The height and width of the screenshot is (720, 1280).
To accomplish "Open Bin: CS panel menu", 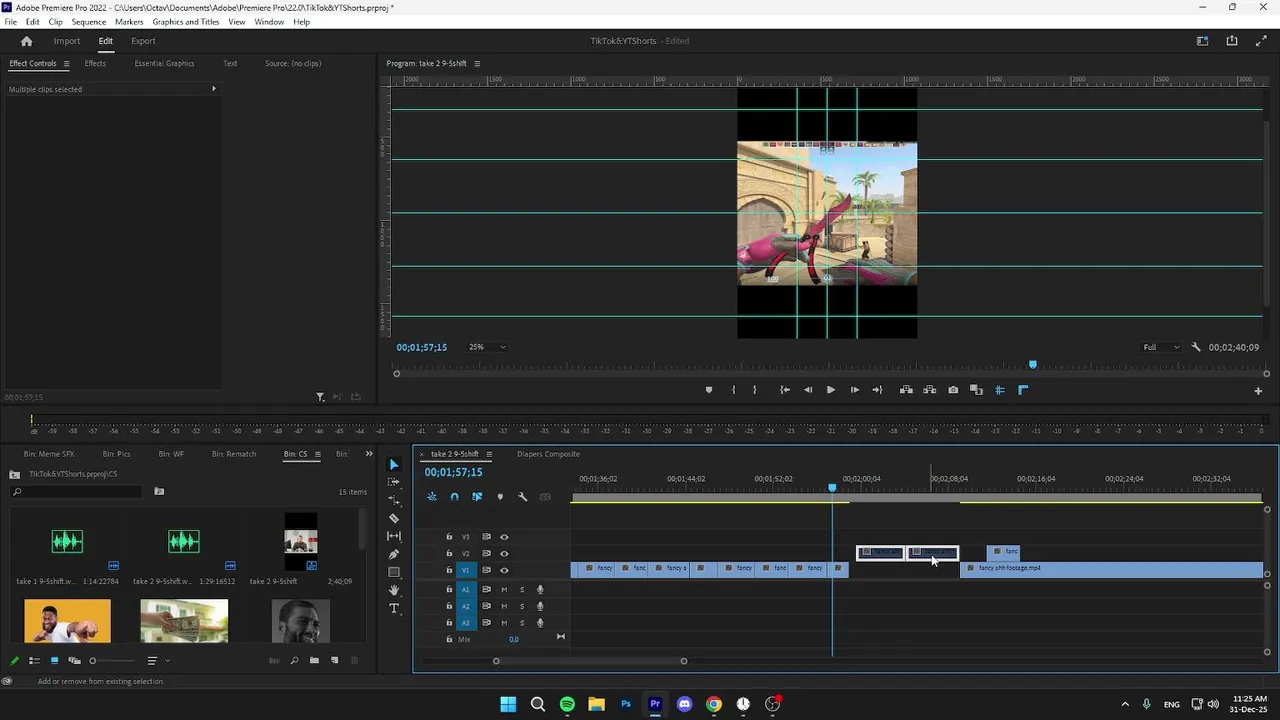I will click(317, 454).
